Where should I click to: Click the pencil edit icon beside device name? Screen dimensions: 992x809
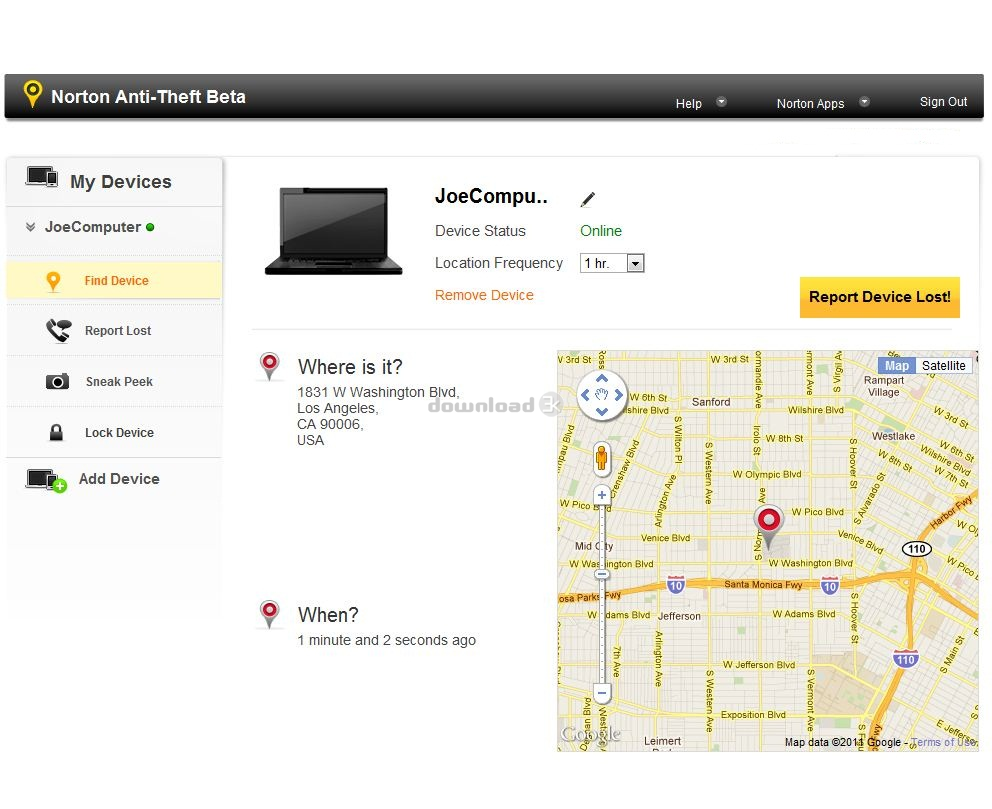[x=587, y=200]
